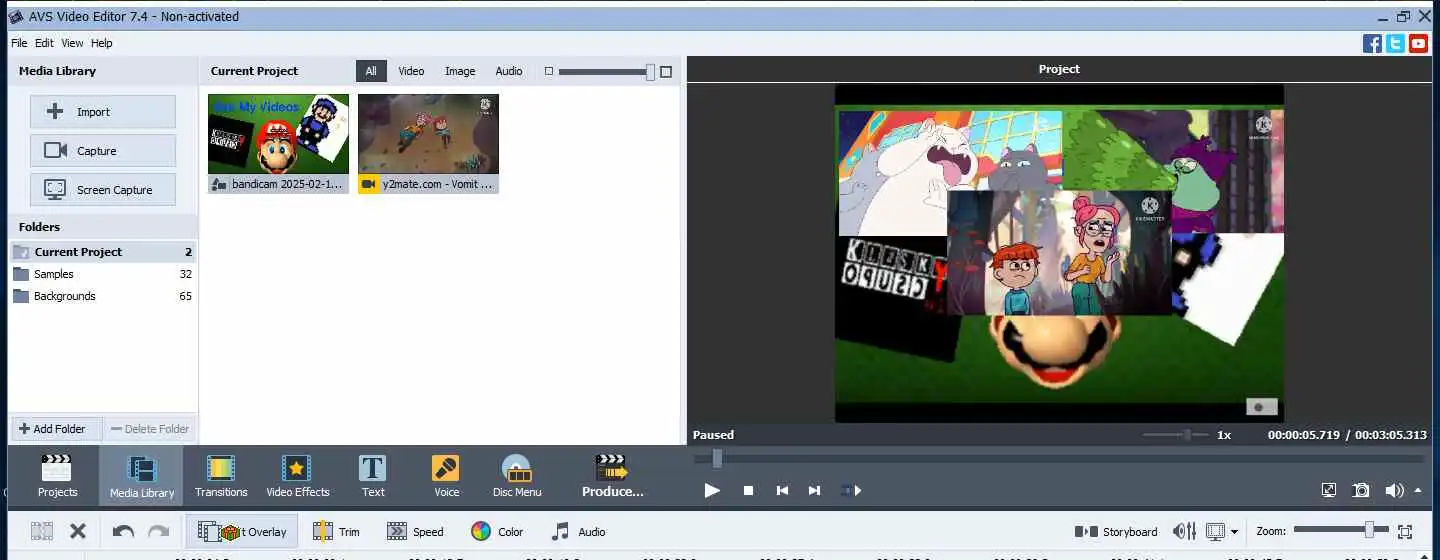Open the Edit menu
Screen dimensions: 1440x560
[x=44, y=43]
